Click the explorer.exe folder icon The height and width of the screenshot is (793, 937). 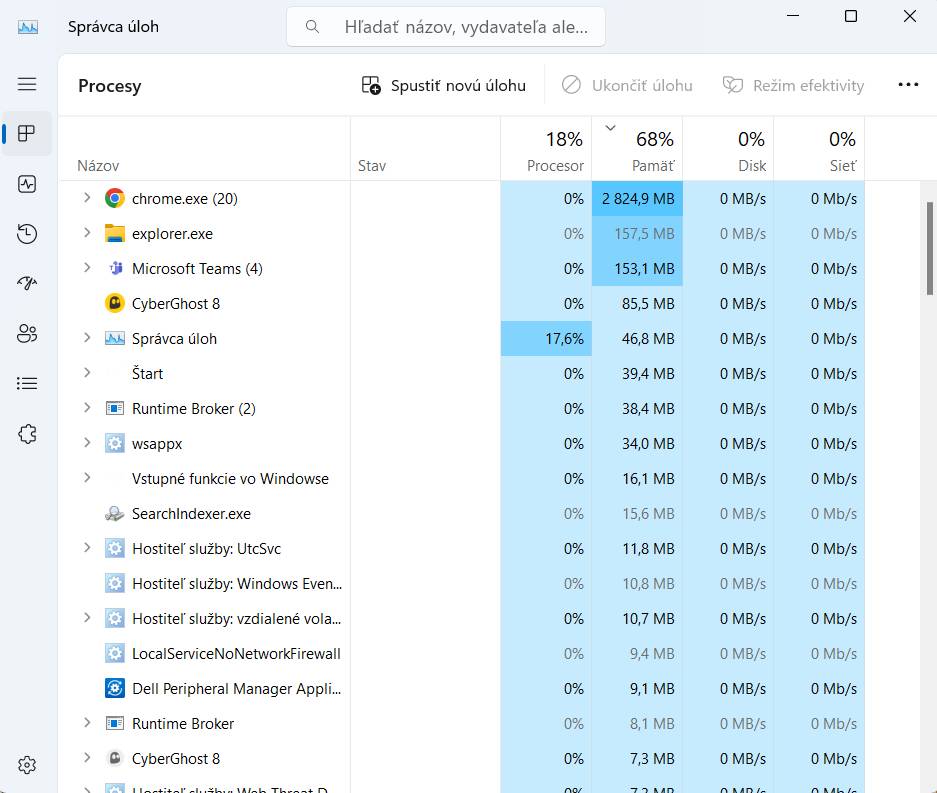(115, 234)
